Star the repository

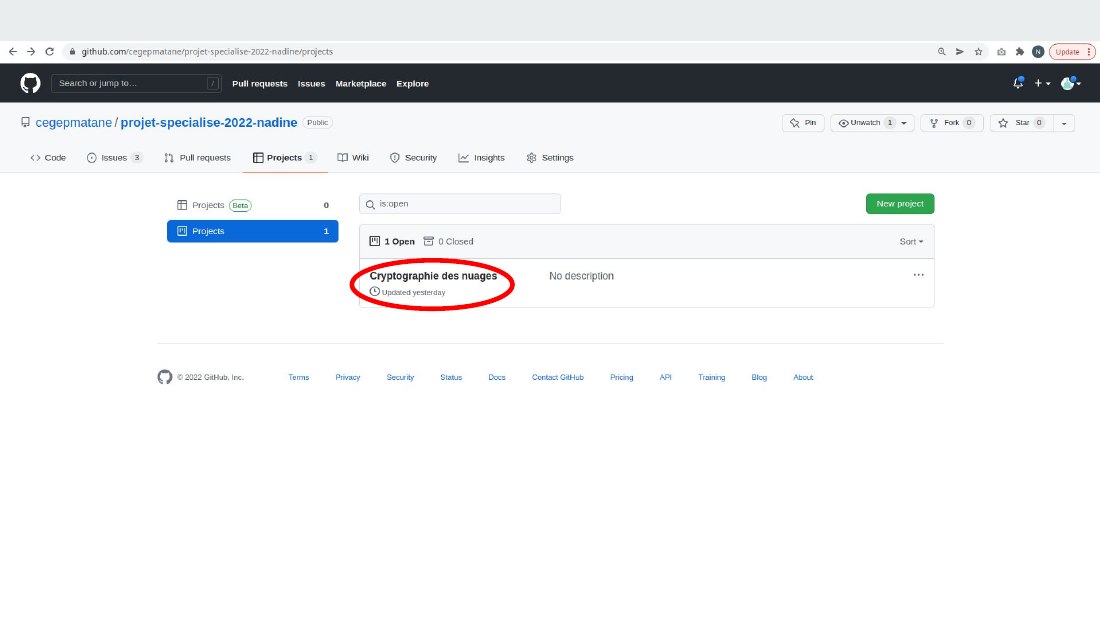pos(1022,123)
